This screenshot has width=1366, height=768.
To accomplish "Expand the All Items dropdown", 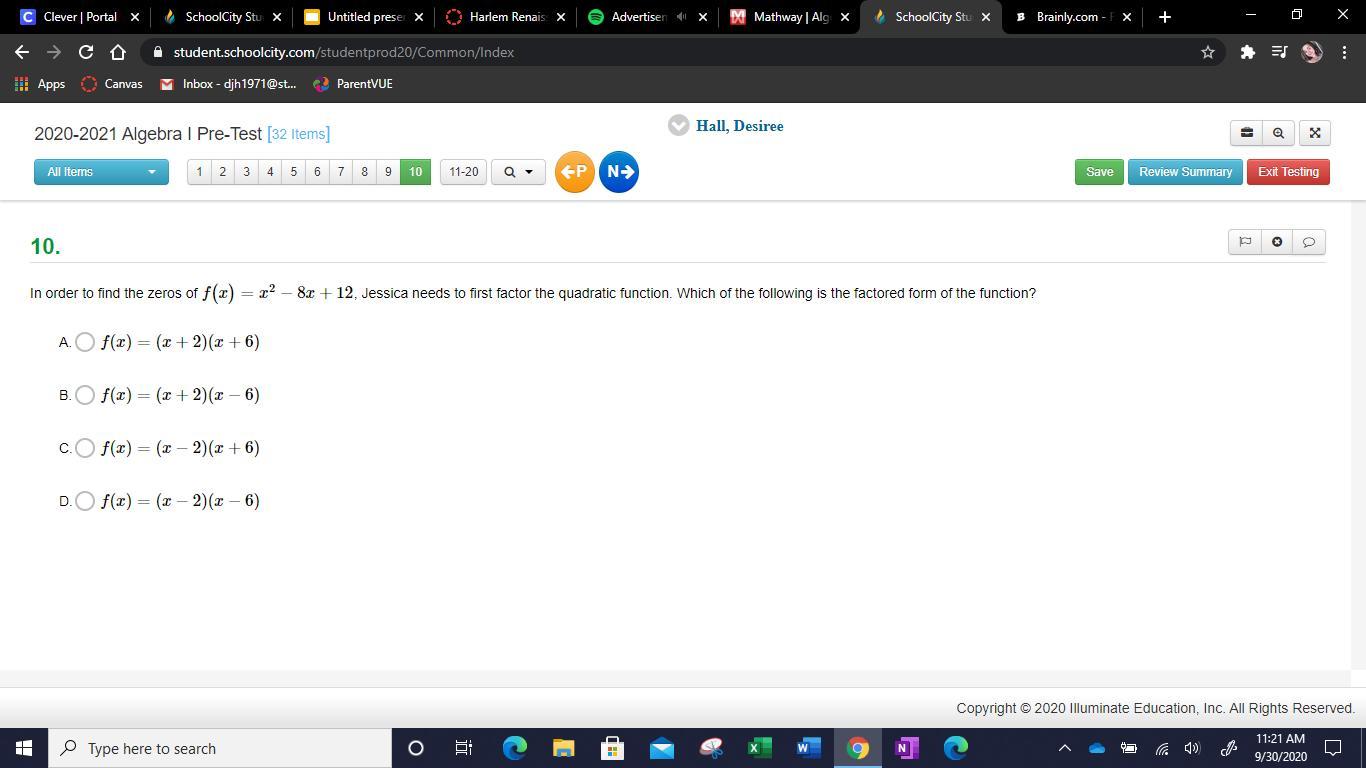I will point(101,172).
